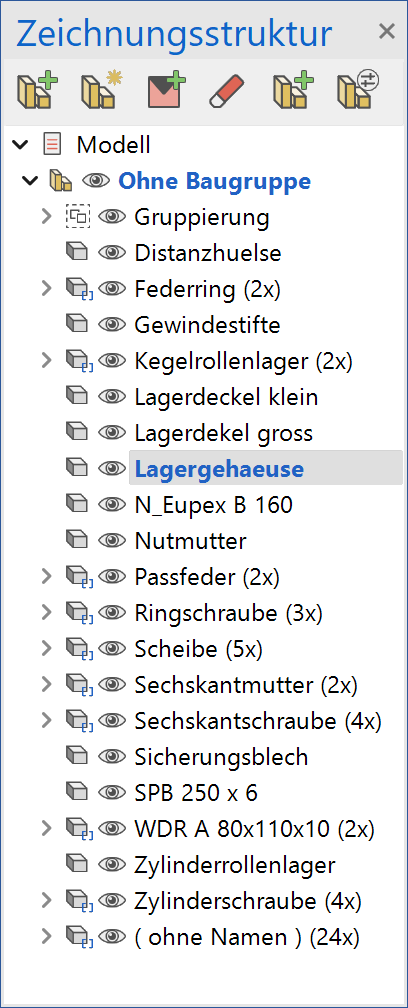Screen dimensions: 408x1008
Task: Toggle visibility eye of Lagergehaeuse
Action: coord(112,469)
